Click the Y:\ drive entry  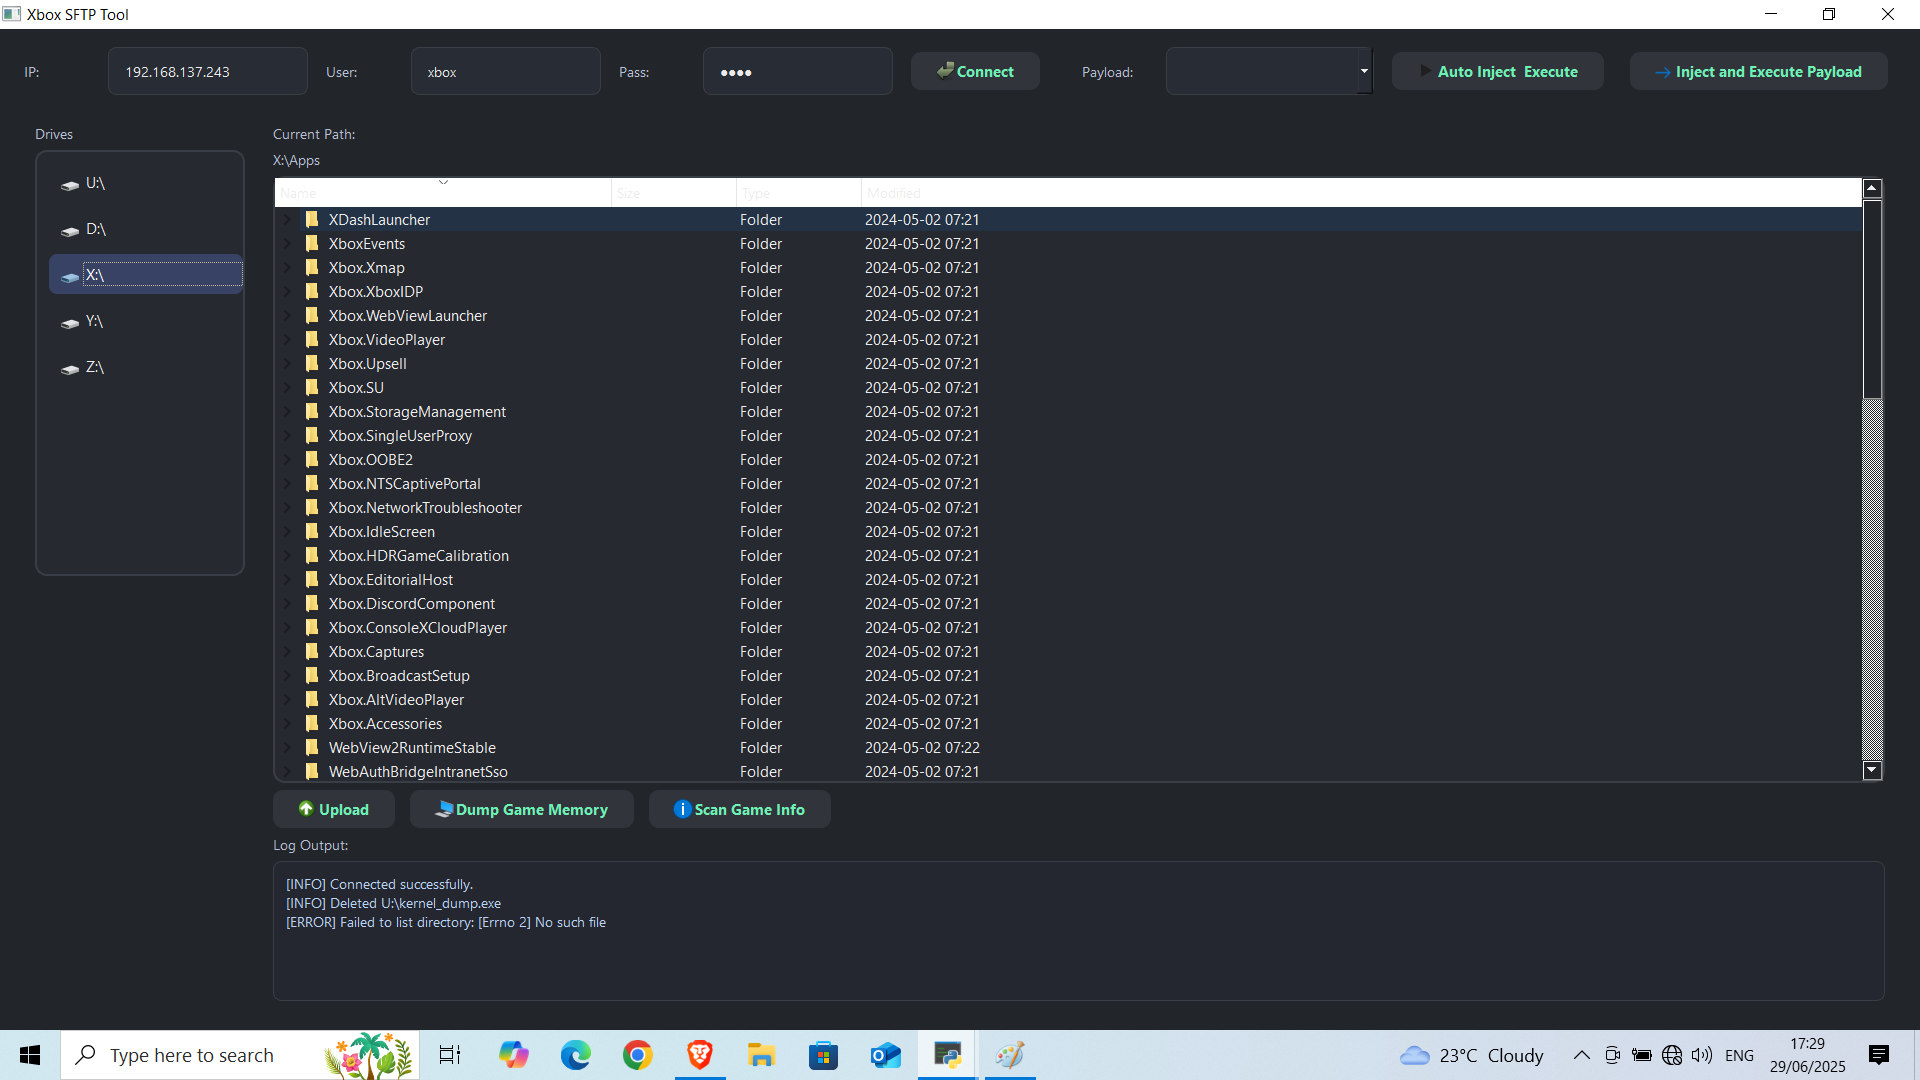[x=94, y=322]
